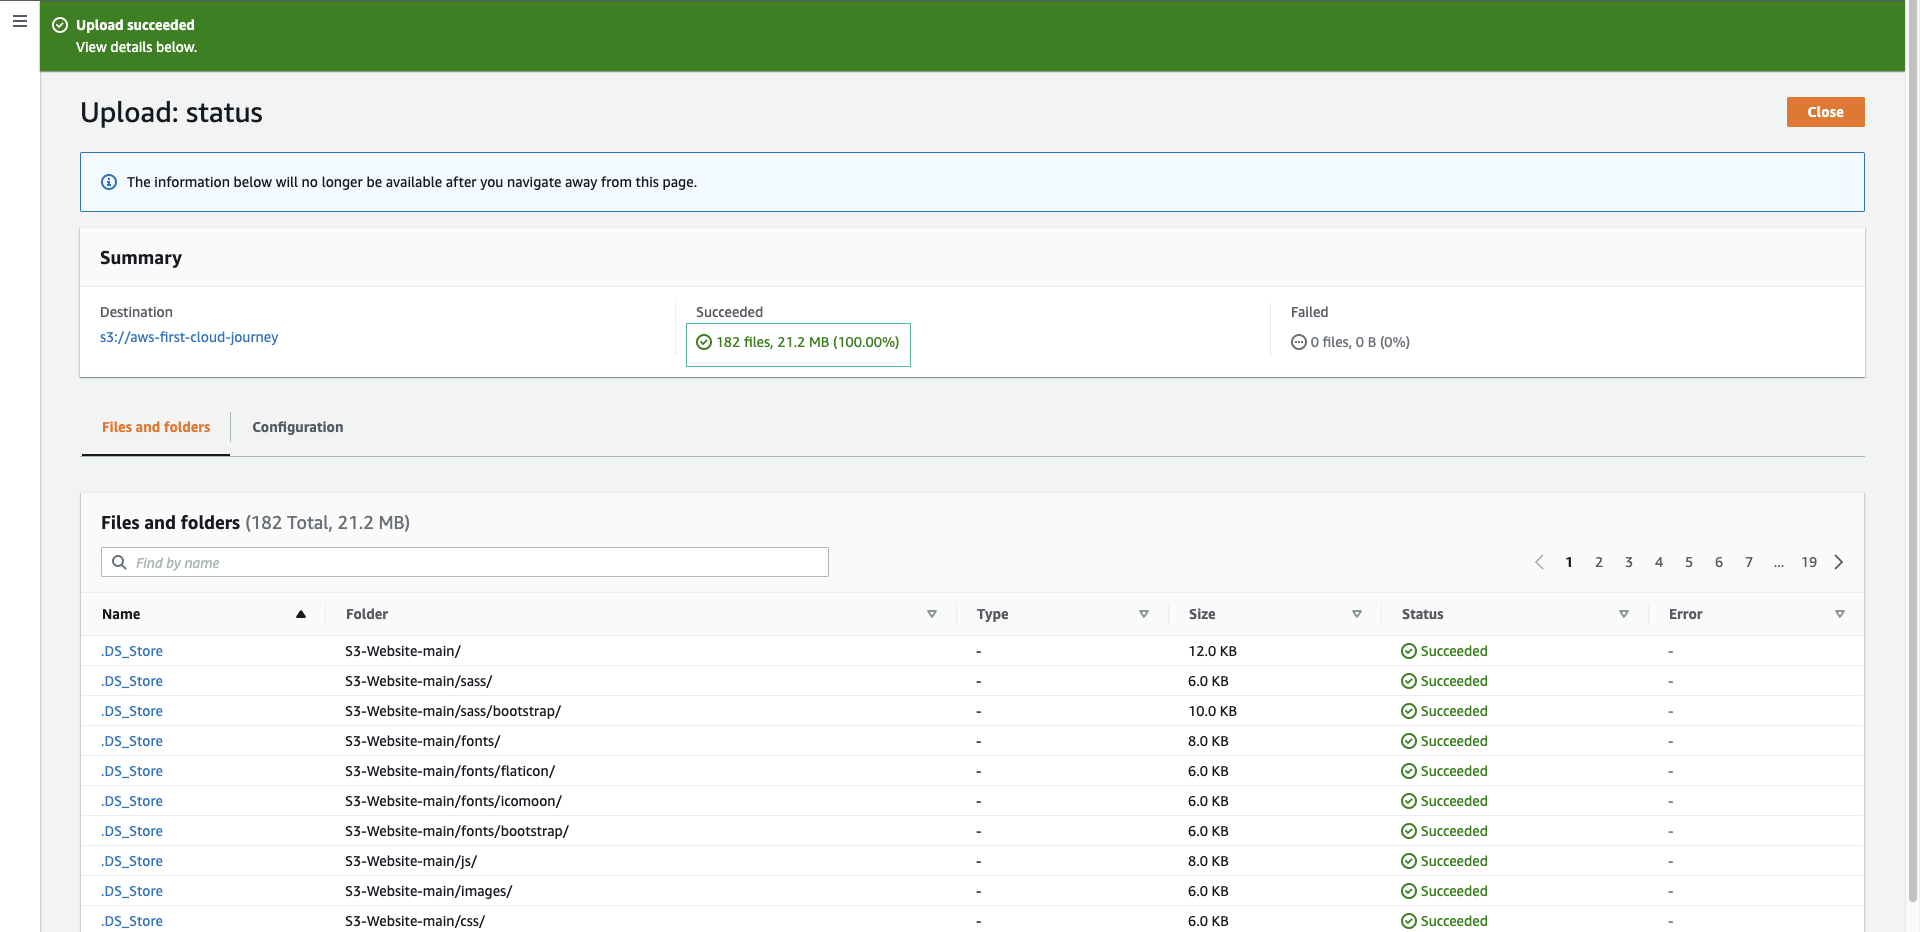Open Size column sort dropdown
This screenshot has height=932, width=1920.
(x=1357, y=614)
